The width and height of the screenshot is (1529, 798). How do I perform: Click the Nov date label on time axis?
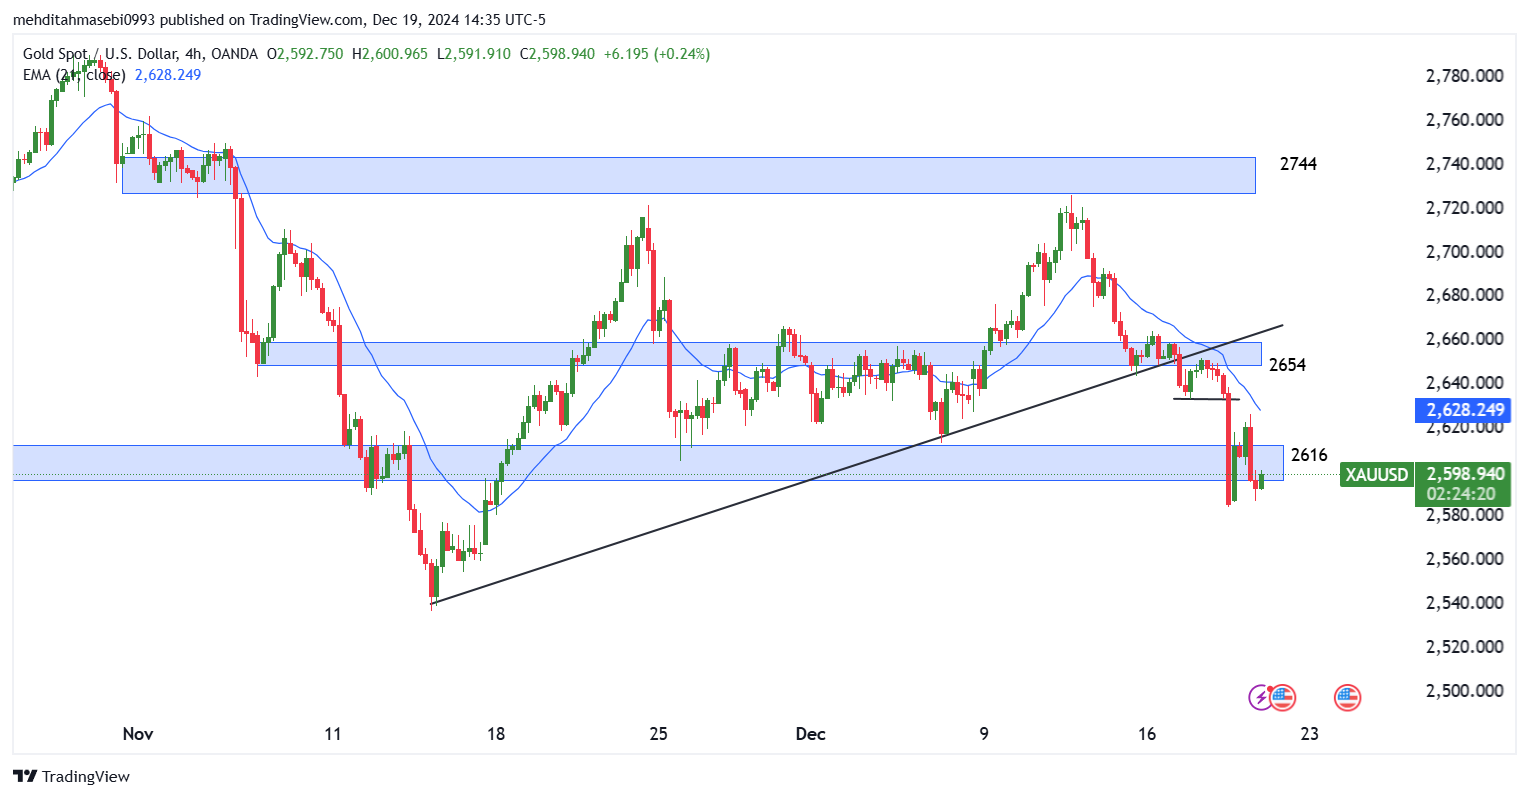click(x=138, y=734)
